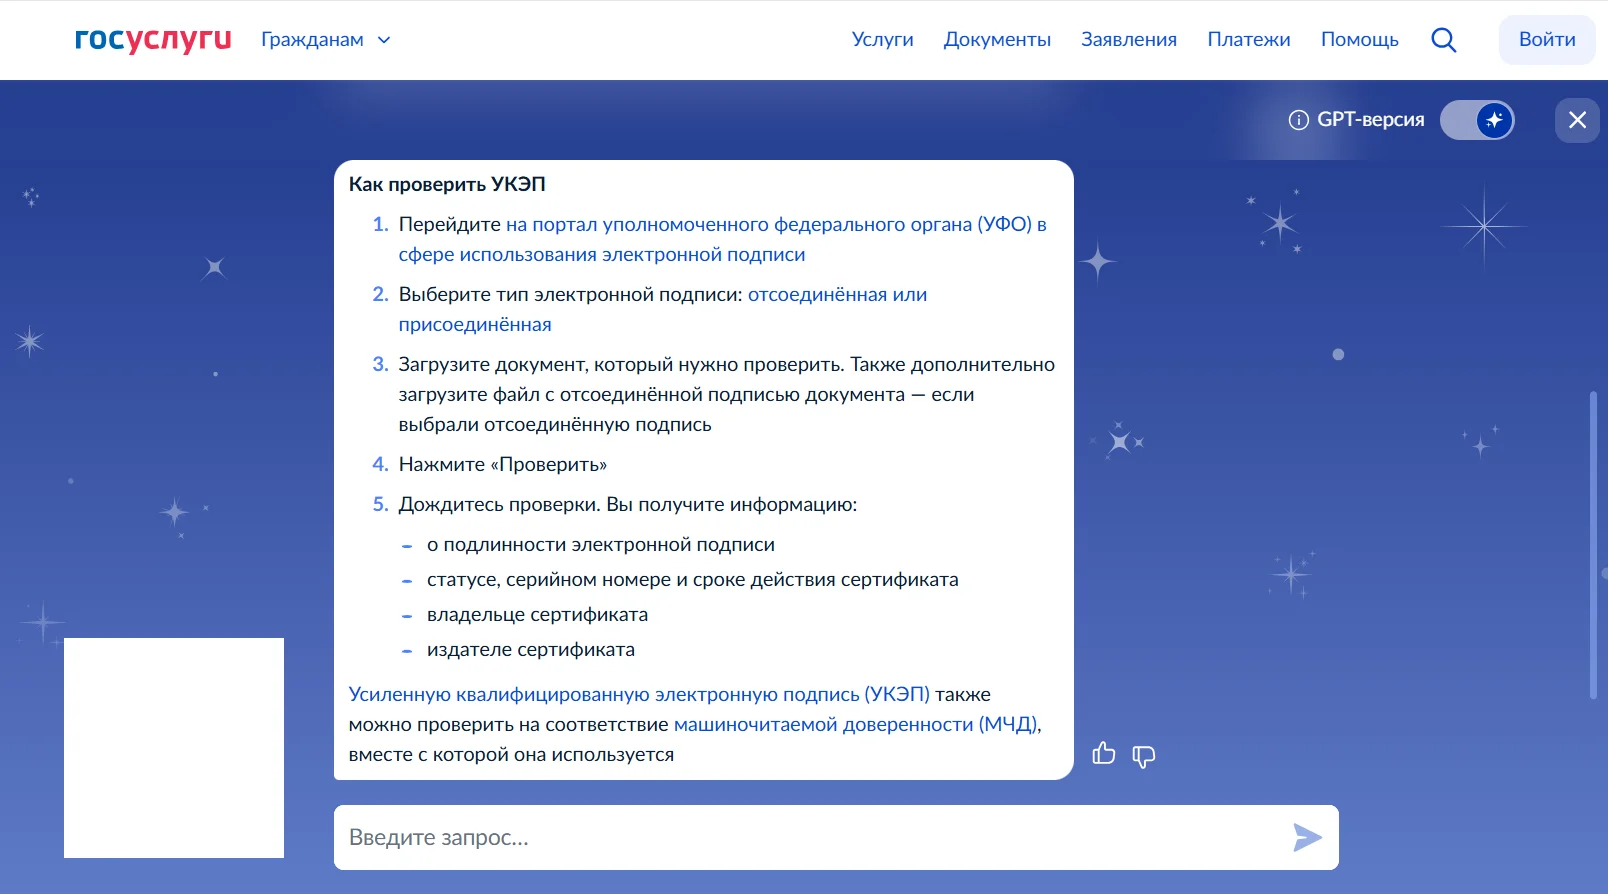Expand the Гражданам dropdown
Image resolution: width=1608 pixels, height=894 pixels.
[325, 40]
